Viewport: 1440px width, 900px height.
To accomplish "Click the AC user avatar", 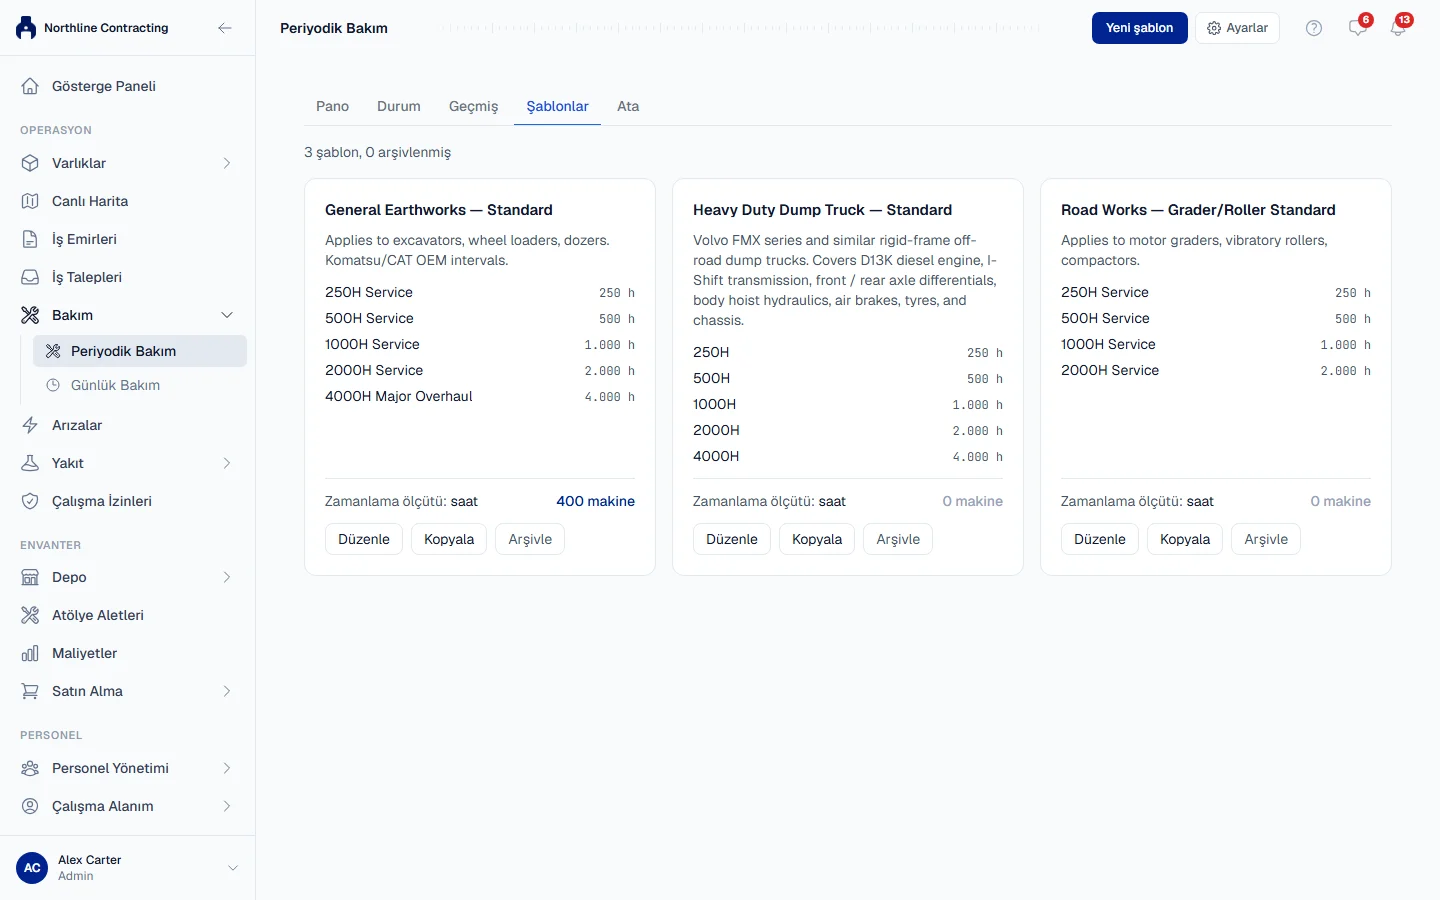I will pyautogui.click(x=32, y=868).
